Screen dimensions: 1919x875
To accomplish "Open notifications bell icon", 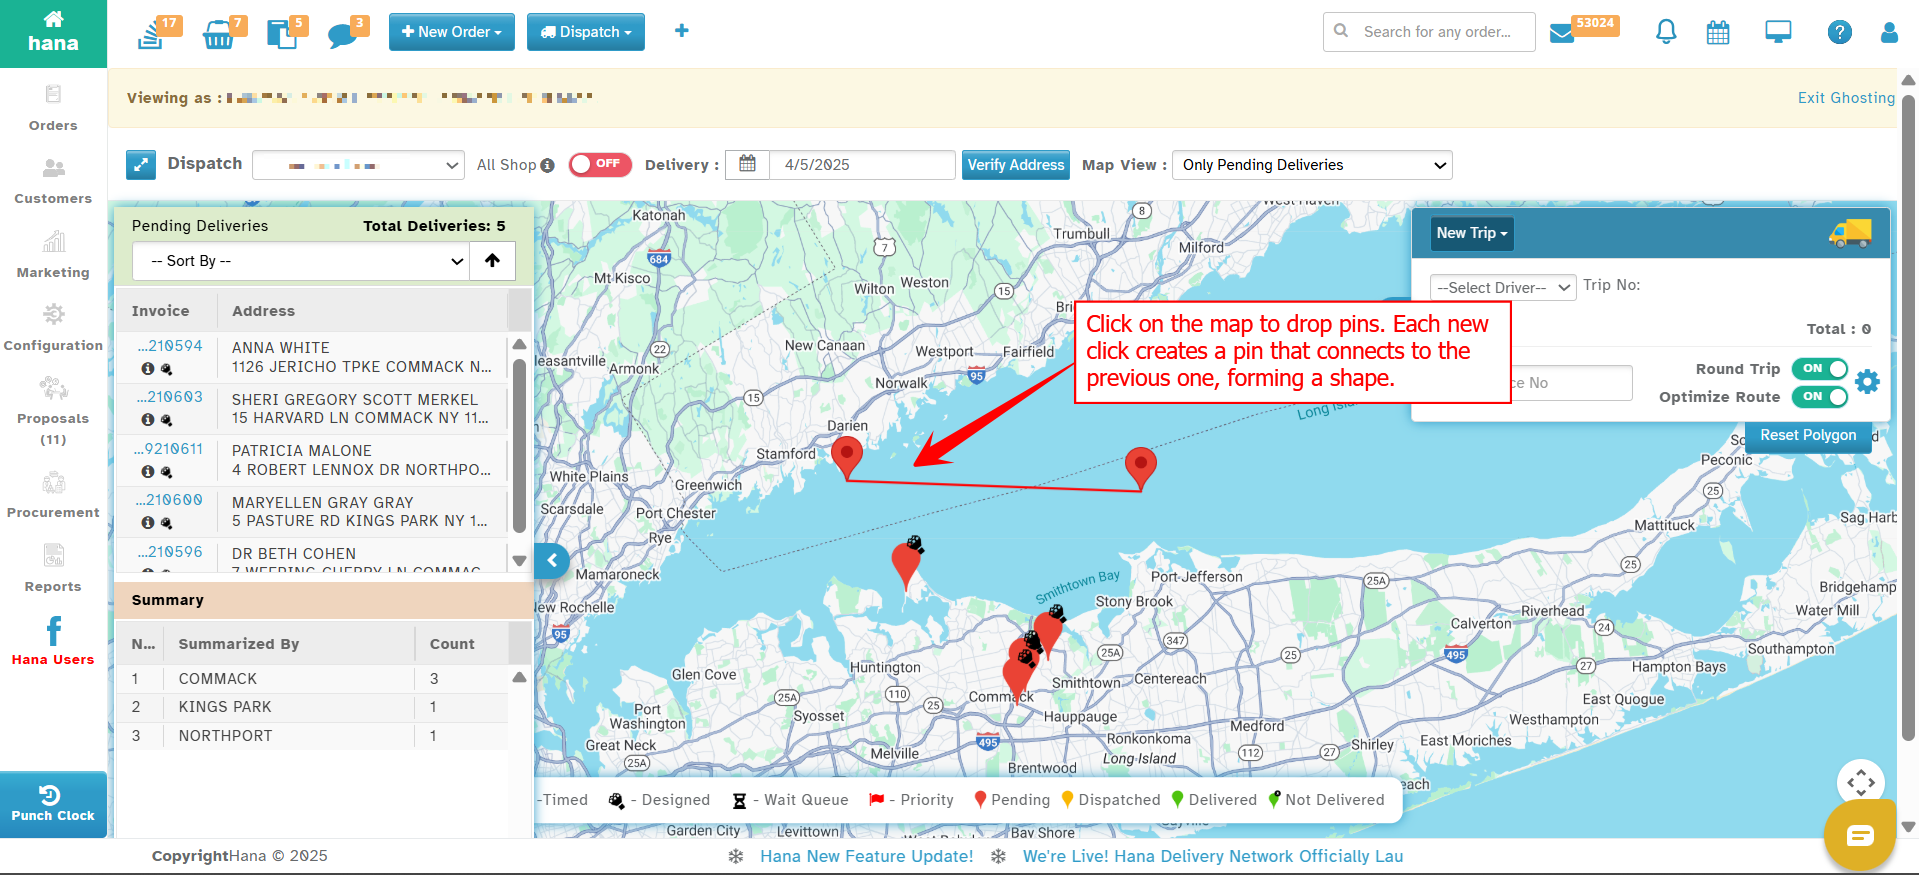I will click(1666, 32).
